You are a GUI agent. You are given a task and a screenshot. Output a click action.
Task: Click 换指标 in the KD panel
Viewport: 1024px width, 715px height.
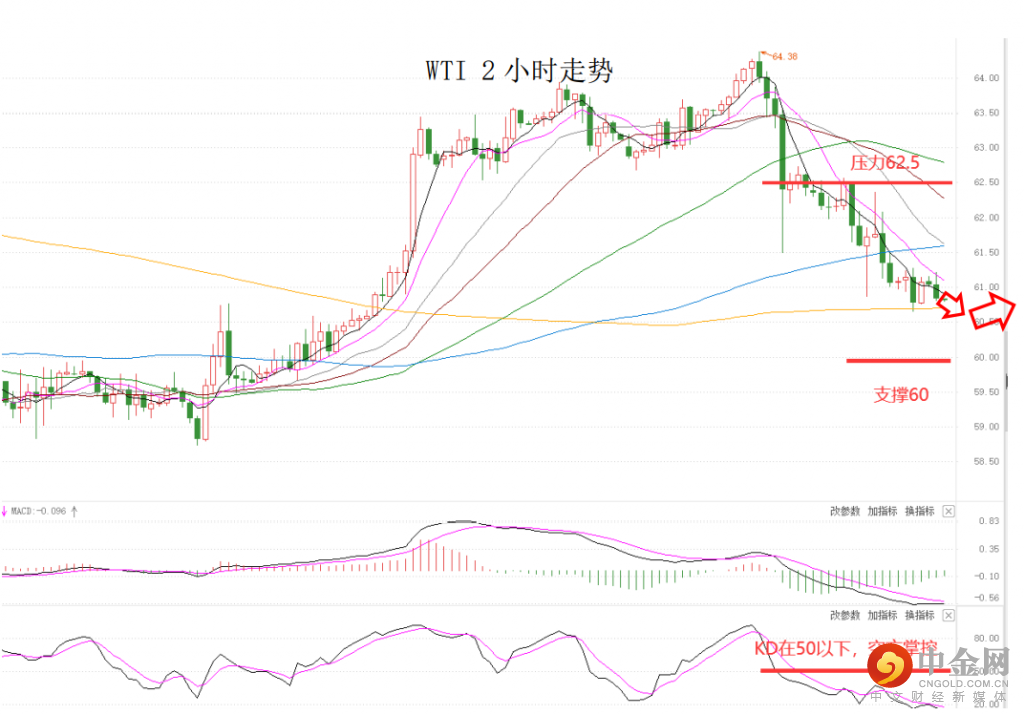tap(920, 616)
